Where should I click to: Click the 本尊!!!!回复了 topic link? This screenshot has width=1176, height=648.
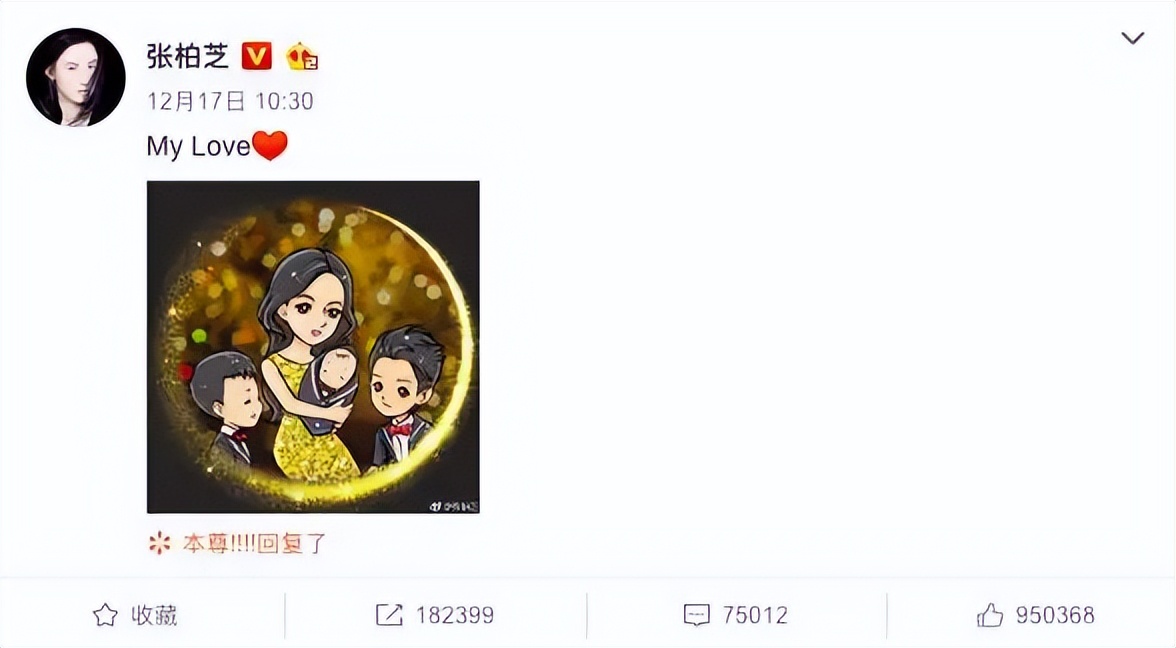254,543
